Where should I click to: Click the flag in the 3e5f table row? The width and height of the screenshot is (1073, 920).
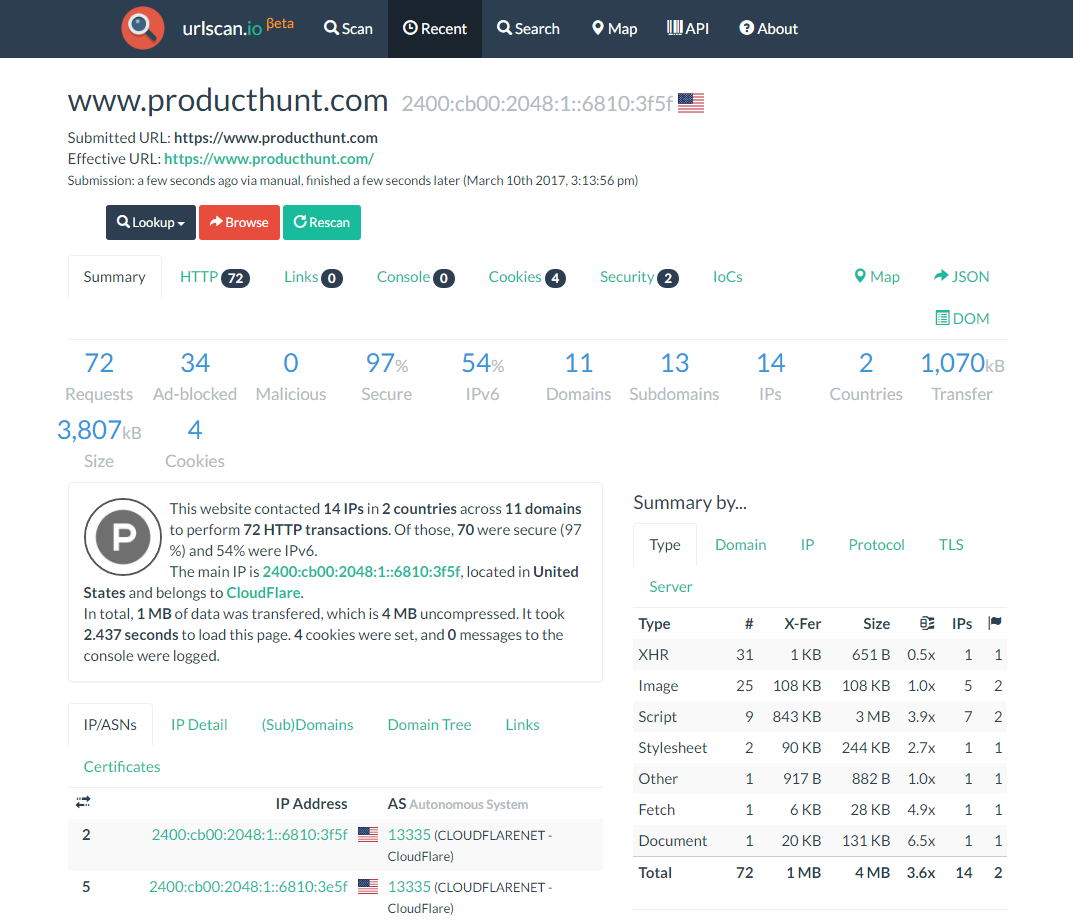coord(368,886)
